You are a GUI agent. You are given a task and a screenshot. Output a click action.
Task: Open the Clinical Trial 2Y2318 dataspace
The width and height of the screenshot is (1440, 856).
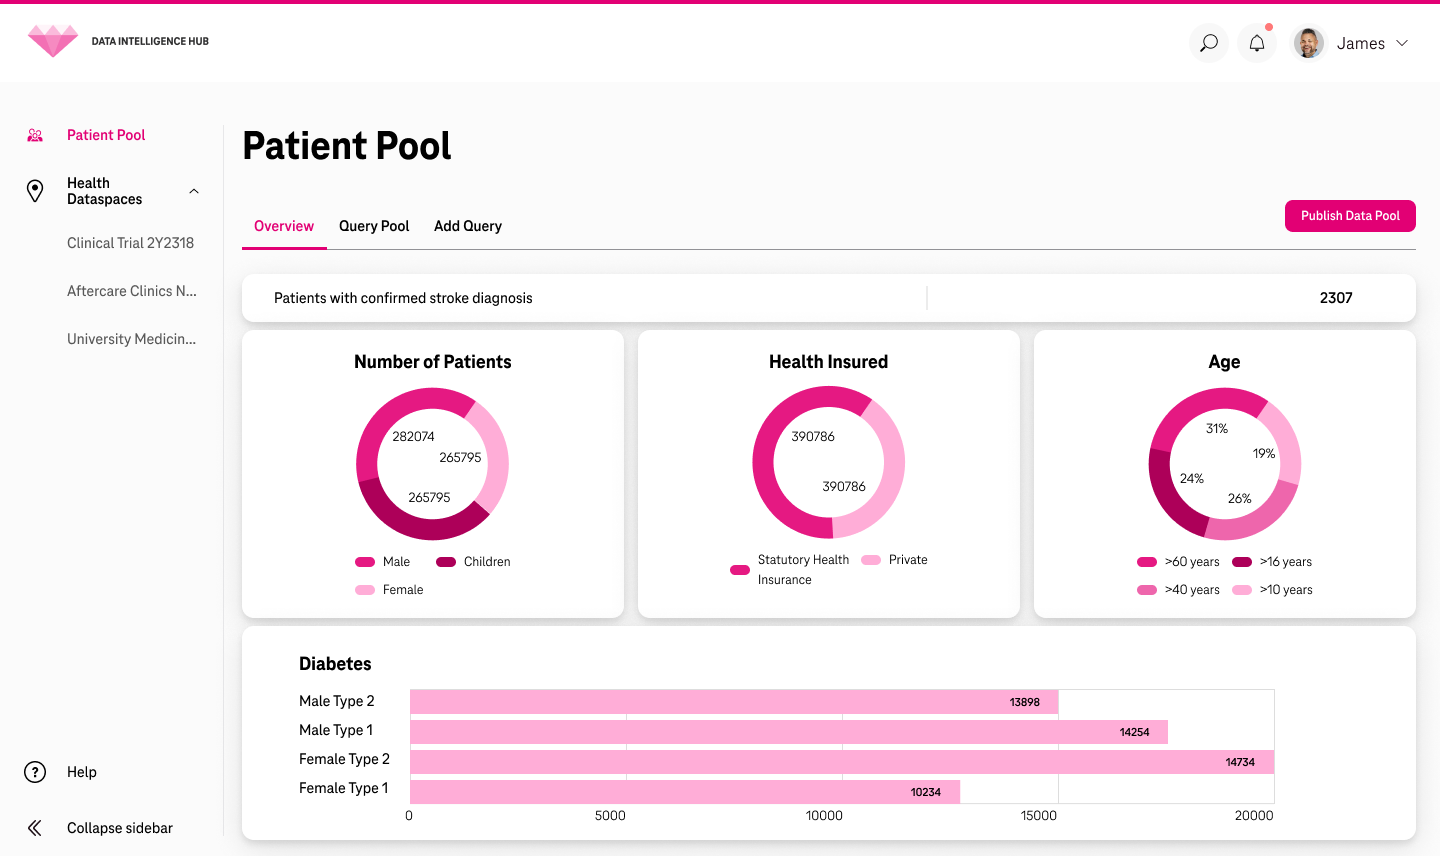(131, 243)
